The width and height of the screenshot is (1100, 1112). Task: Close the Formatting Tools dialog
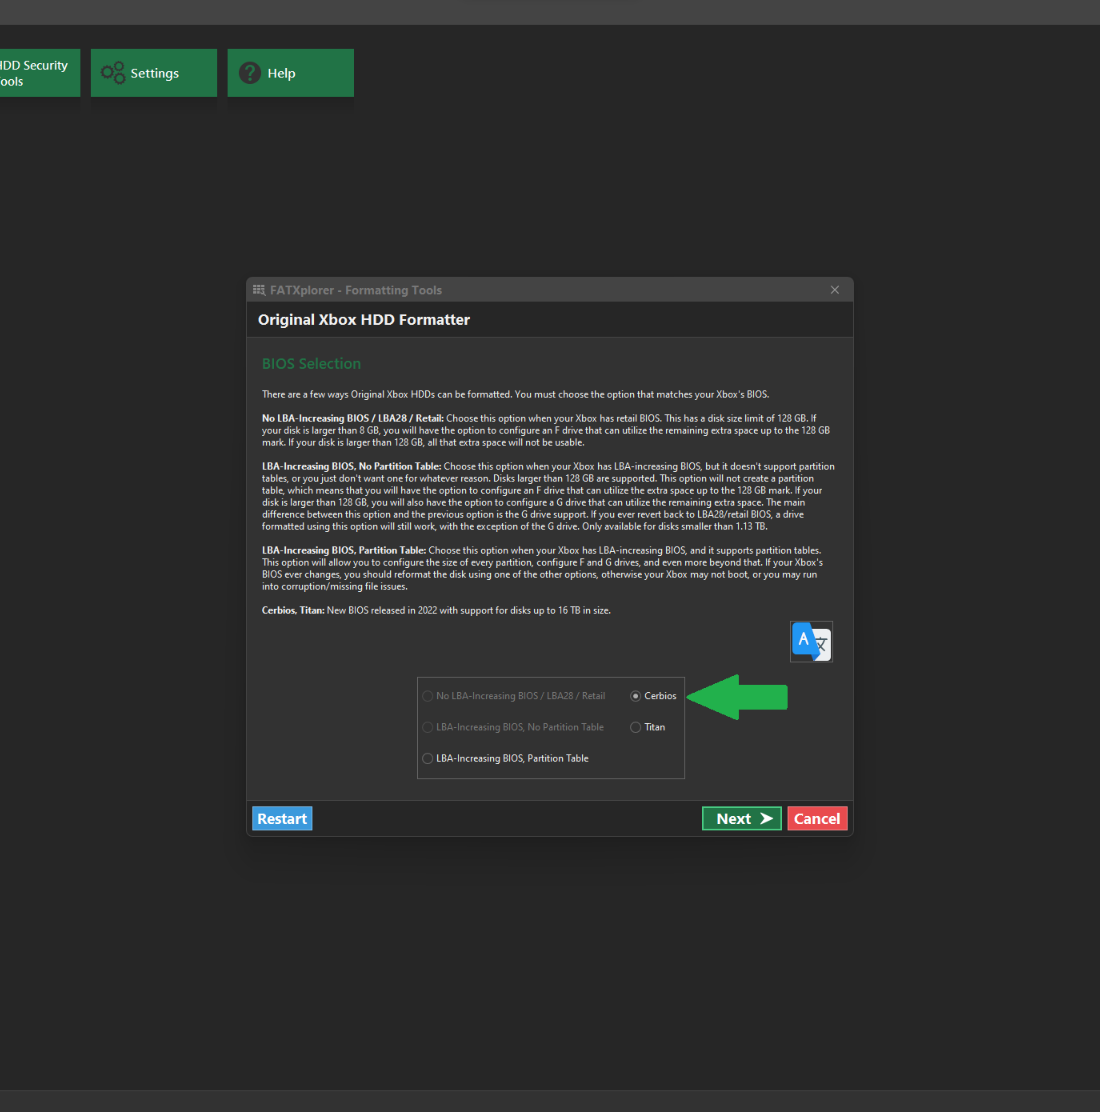[x=835, y=290]
